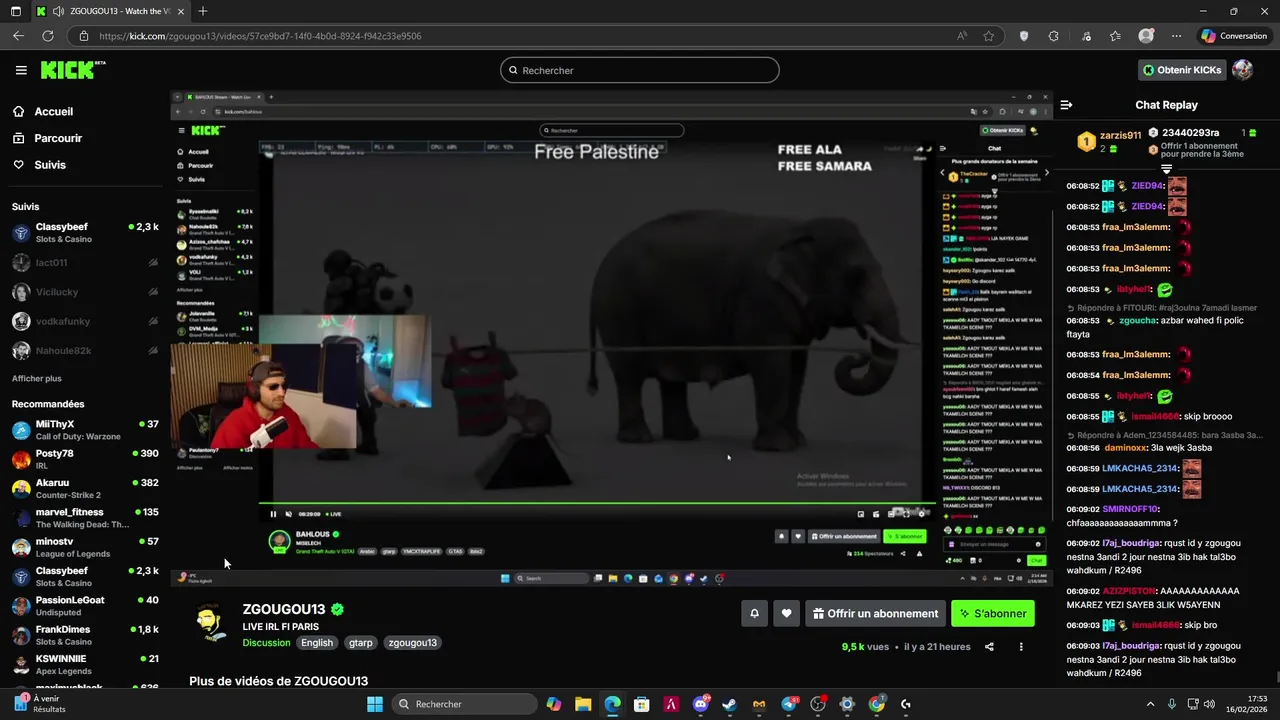Open recommended channel FrankDimes
Image resolution: width=1280 pixels, height=720 pixels.
(x=85, y=635)
